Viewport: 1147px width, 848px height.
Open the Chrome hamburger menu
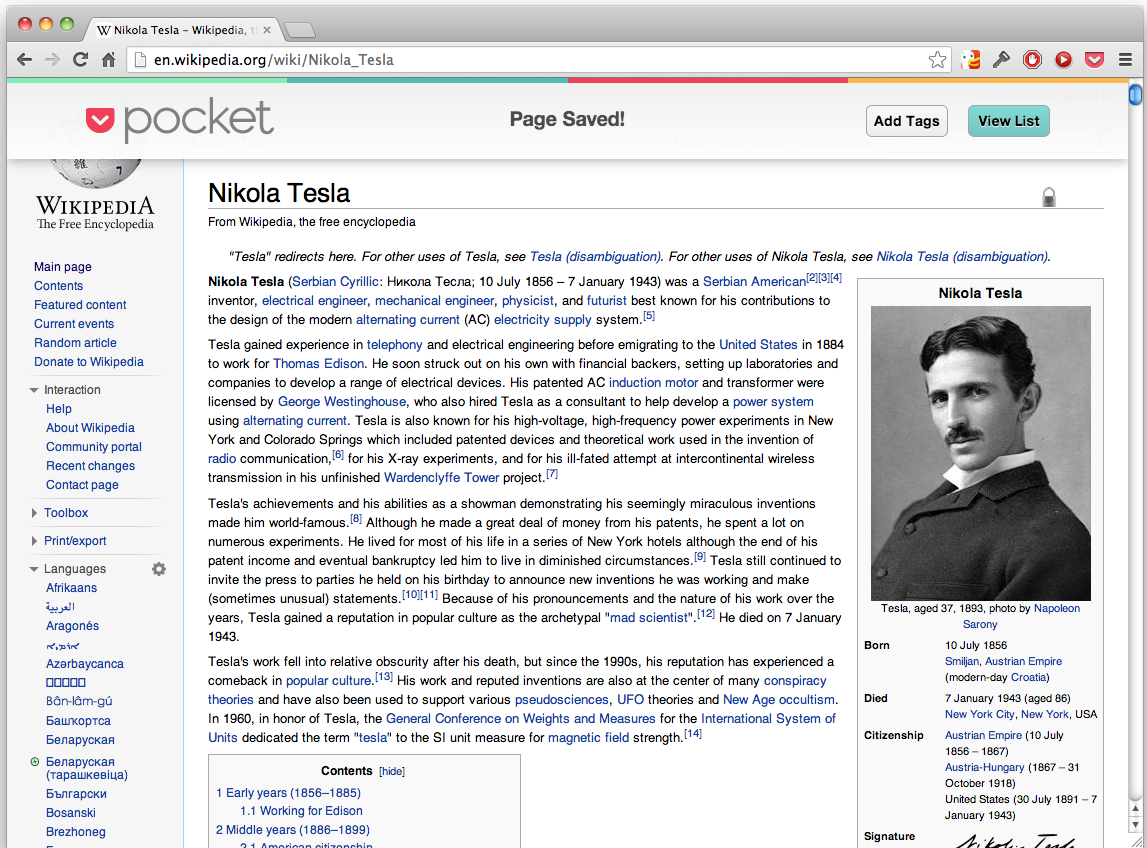1126,60
